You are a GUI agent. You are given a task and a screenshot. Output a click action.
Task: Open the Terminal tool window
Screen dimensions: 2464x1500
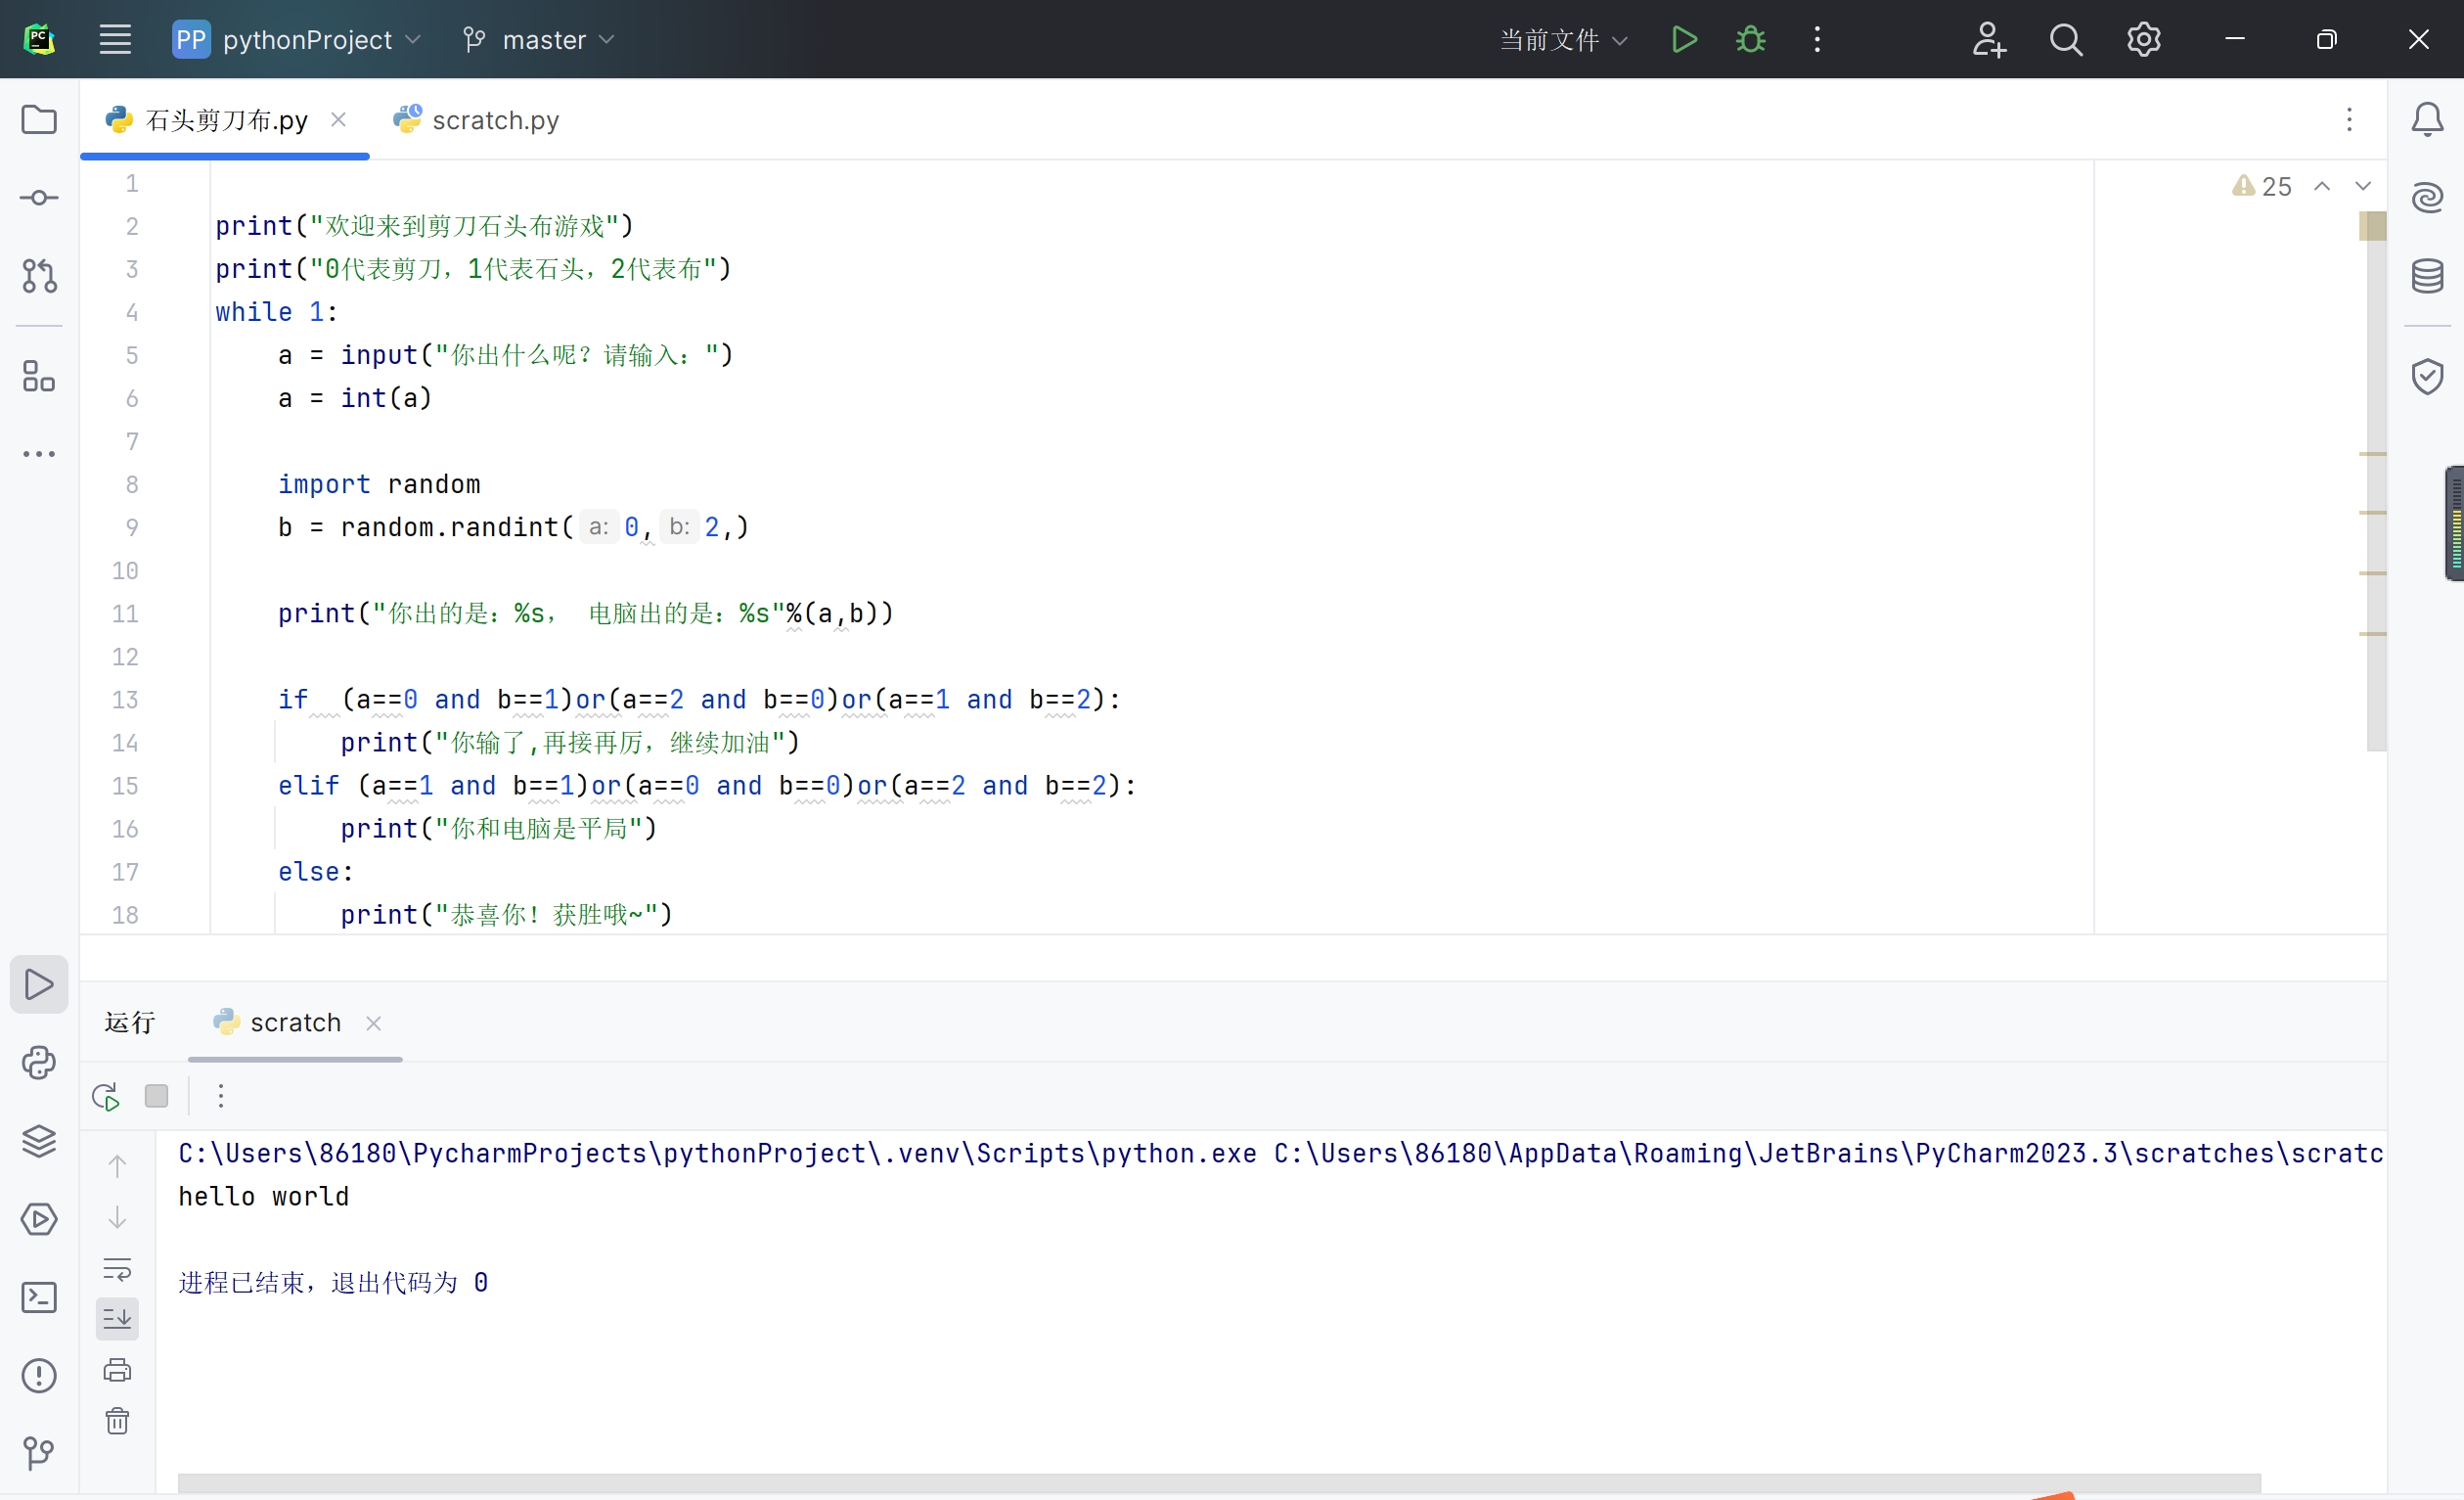(39, 1297)
